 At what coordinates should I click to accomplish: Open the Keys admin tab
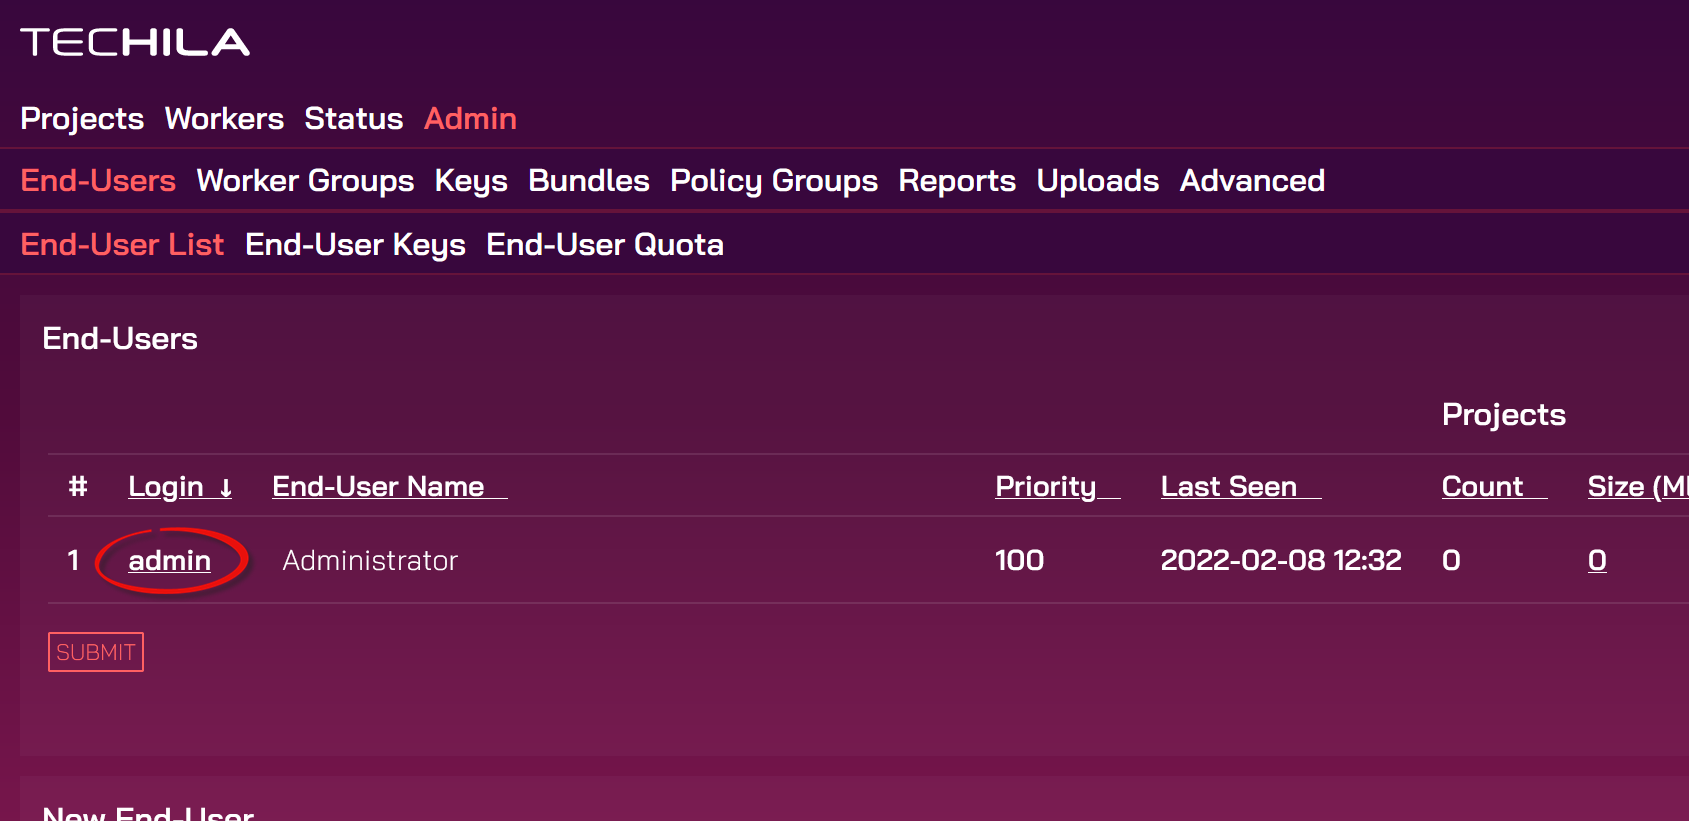[471, 181]
